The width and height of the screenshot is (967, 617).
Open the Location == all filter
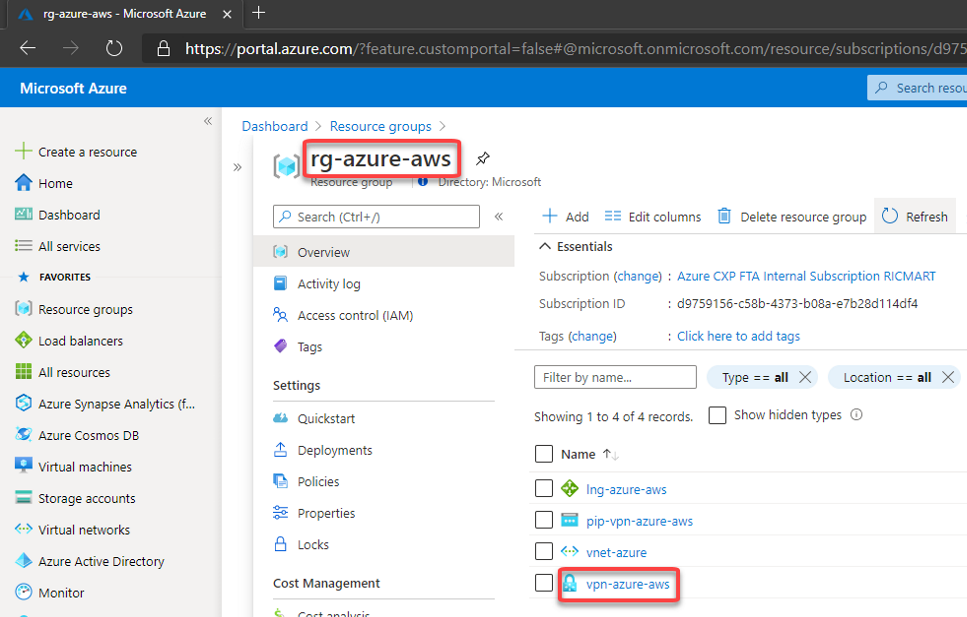coord(887,377)
